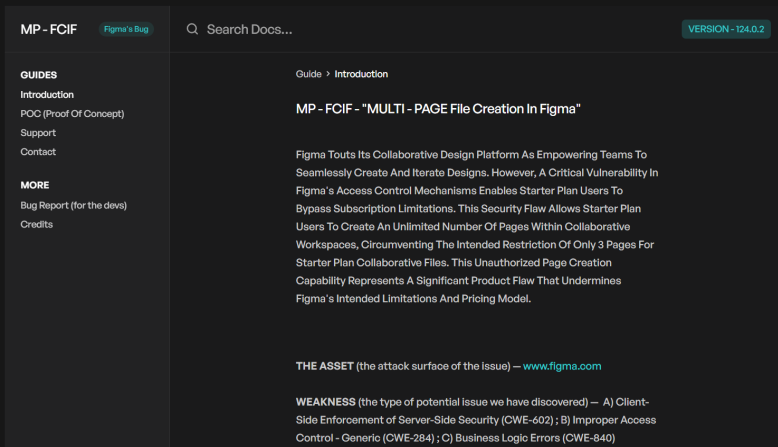Open the MP - FCIF site title

pos(49,29)
